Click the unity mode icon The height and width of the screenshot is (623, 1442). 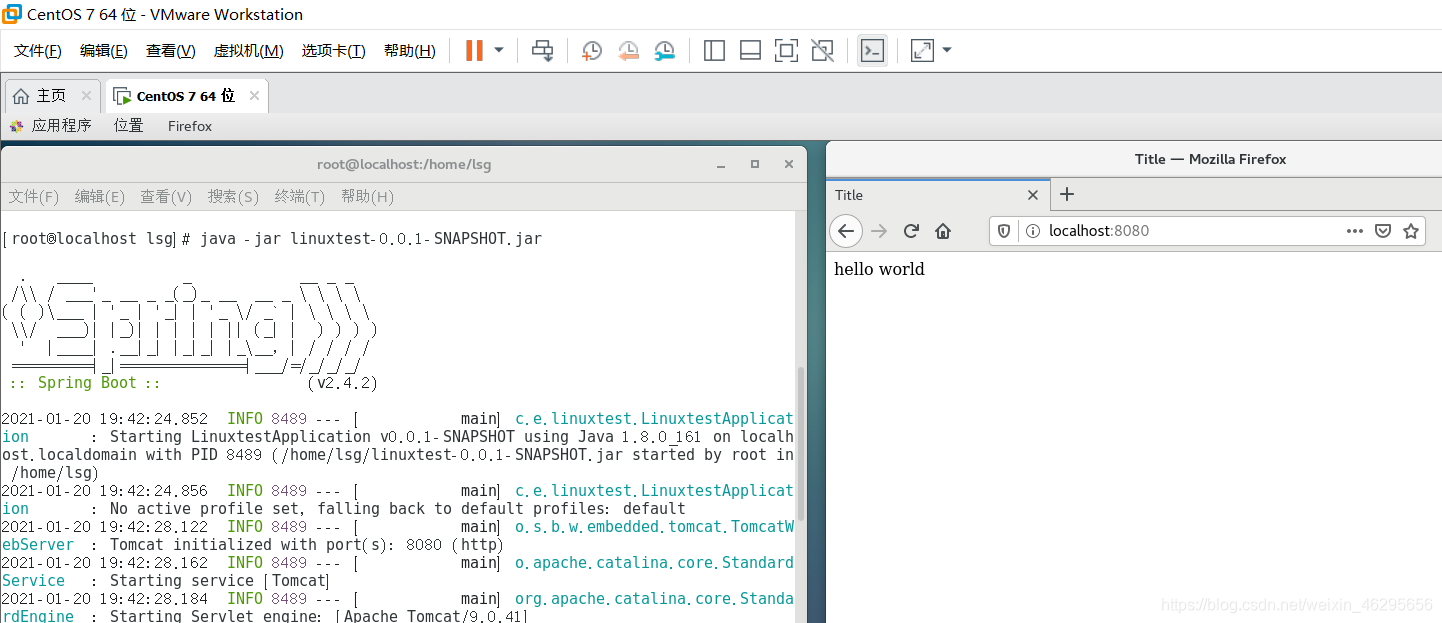(822, 50)
